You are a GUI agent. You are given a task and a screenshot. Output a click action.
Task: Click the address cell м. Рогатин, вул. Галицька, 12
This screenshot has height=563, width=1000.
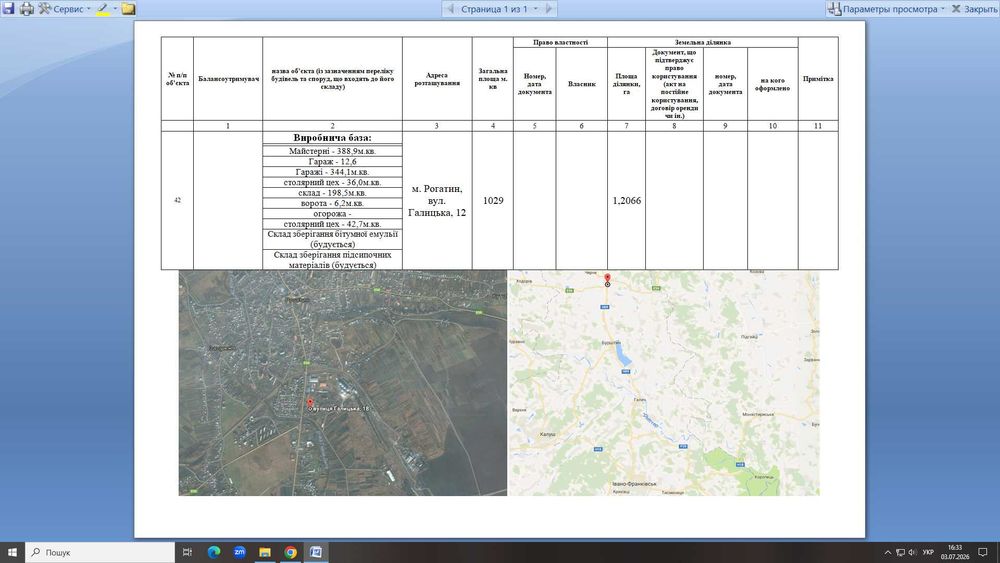click(x=437, y=201)
